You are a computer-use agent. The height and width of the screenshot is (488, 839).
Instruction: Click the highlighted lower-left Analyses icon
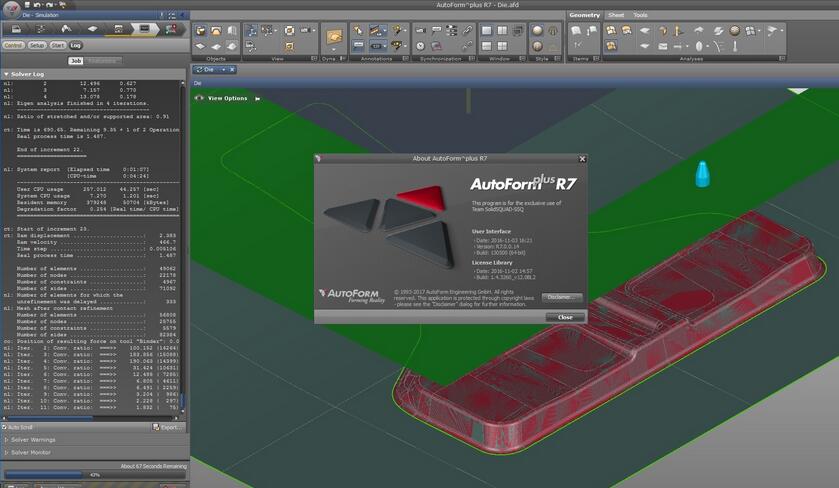tap(611, 46)
